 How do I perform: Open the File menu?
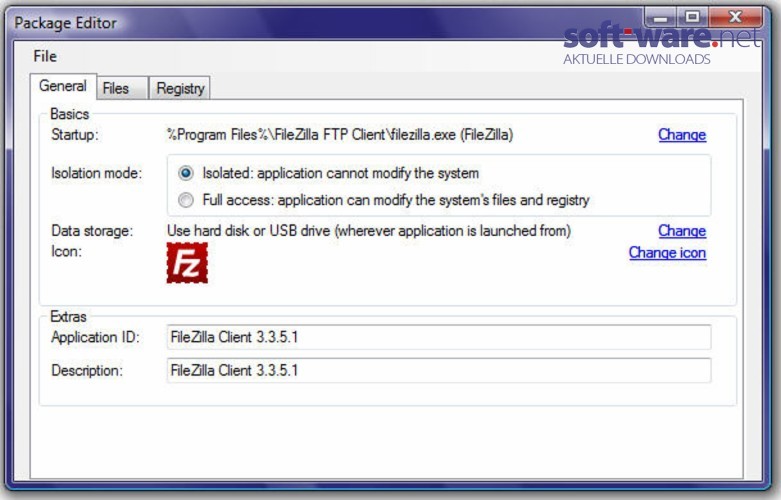click(45, 56)
